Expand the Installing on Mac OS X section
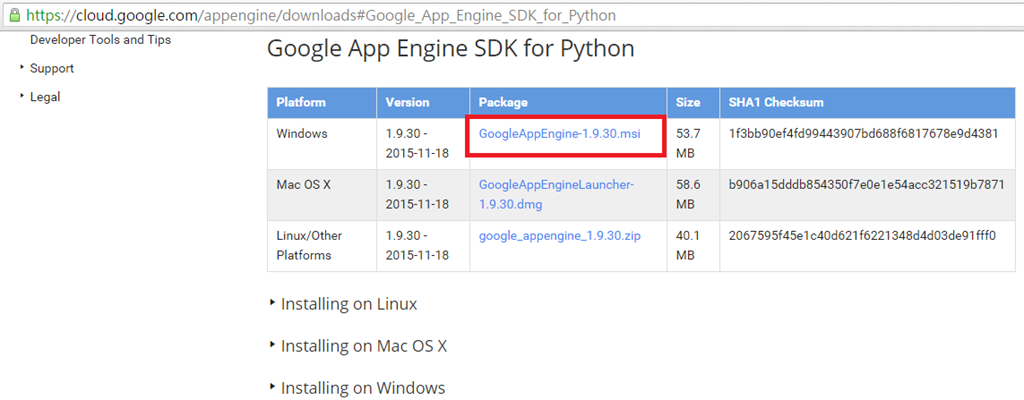1024x400 pixels. pos(364,346)
